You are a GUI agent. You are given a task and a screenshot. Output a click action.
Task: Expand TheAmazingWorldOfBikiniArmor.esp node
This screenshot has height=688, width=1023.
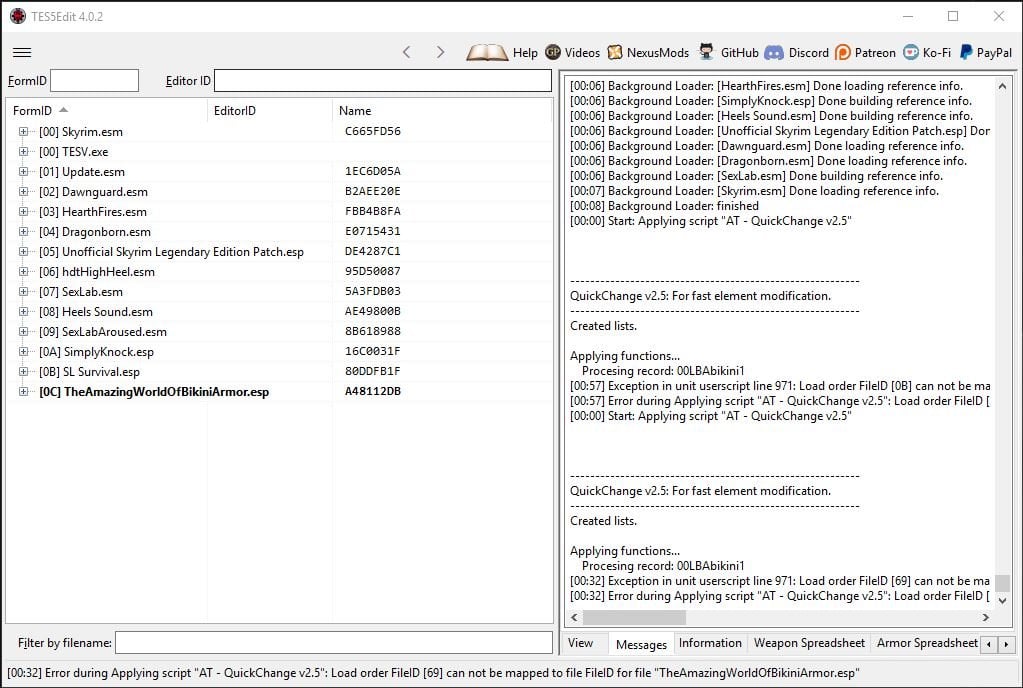click(x=23, y=391)
